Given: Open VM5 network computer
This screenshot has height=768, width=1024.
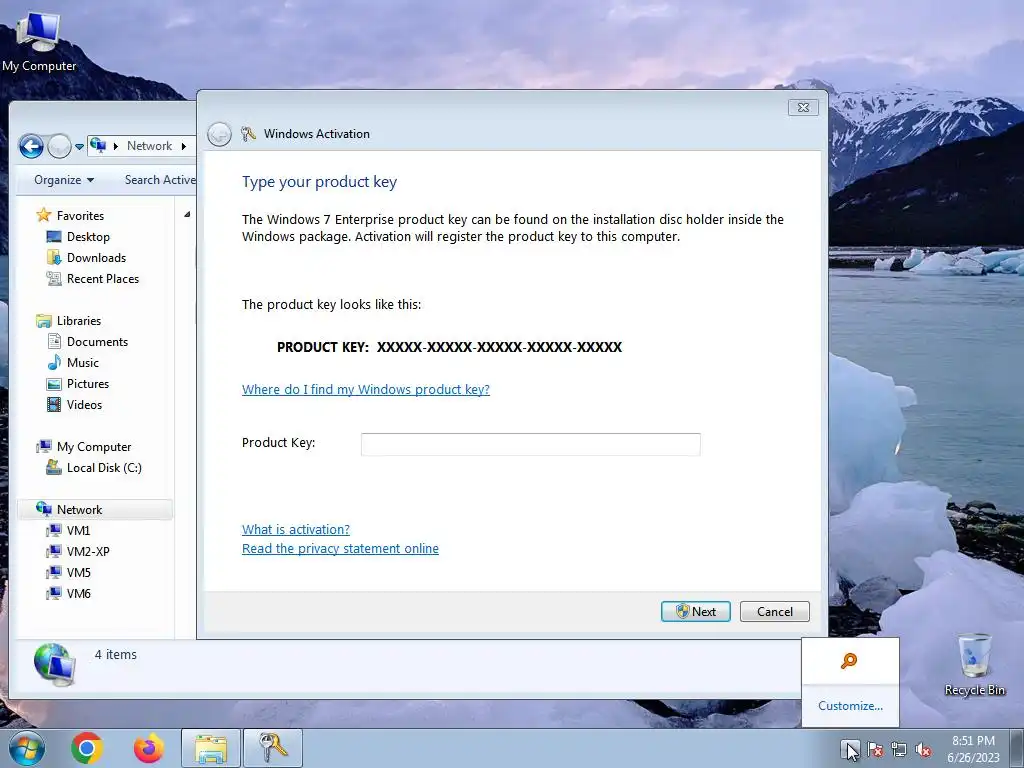Looking at the screenshot, I should pos(78,572).
